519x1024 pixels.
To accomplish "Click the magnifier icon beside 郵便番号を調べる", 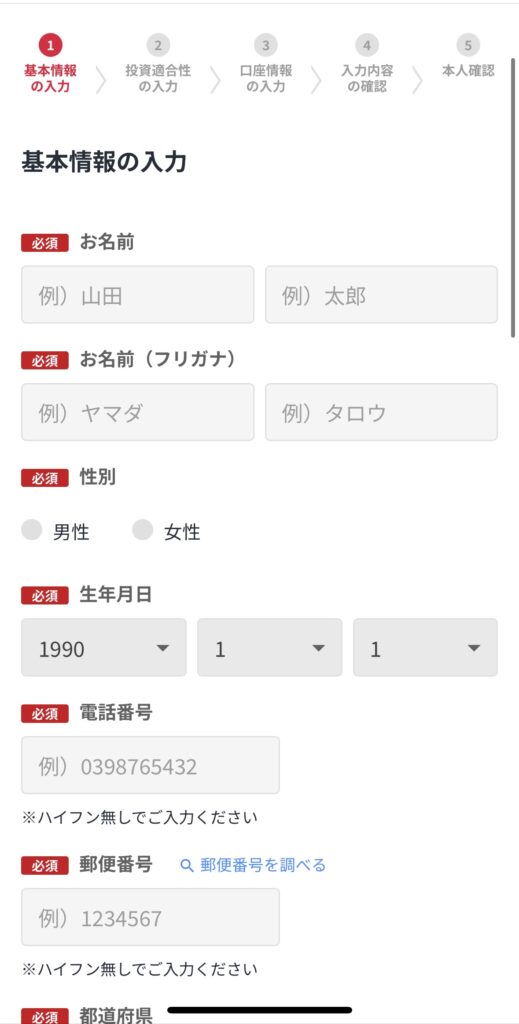I will 187,866.
